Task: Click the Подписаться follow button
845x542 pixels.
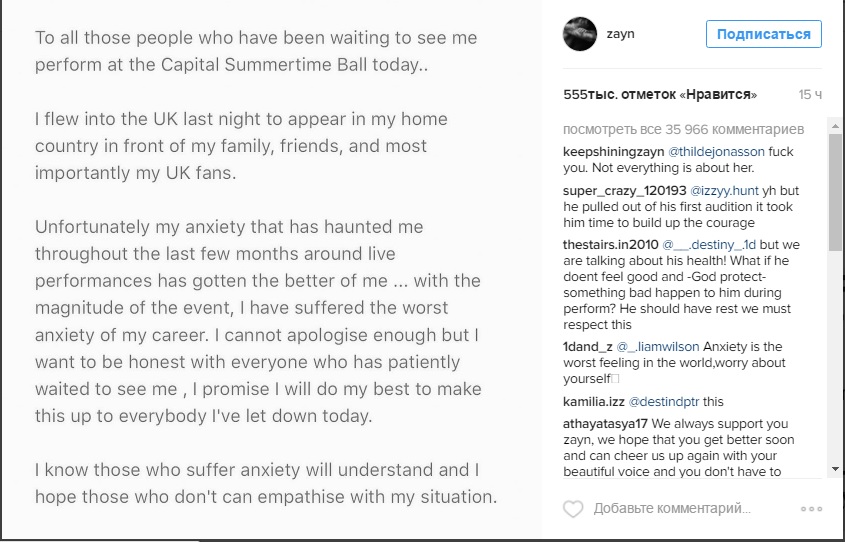Action: (x=764, y=34)
